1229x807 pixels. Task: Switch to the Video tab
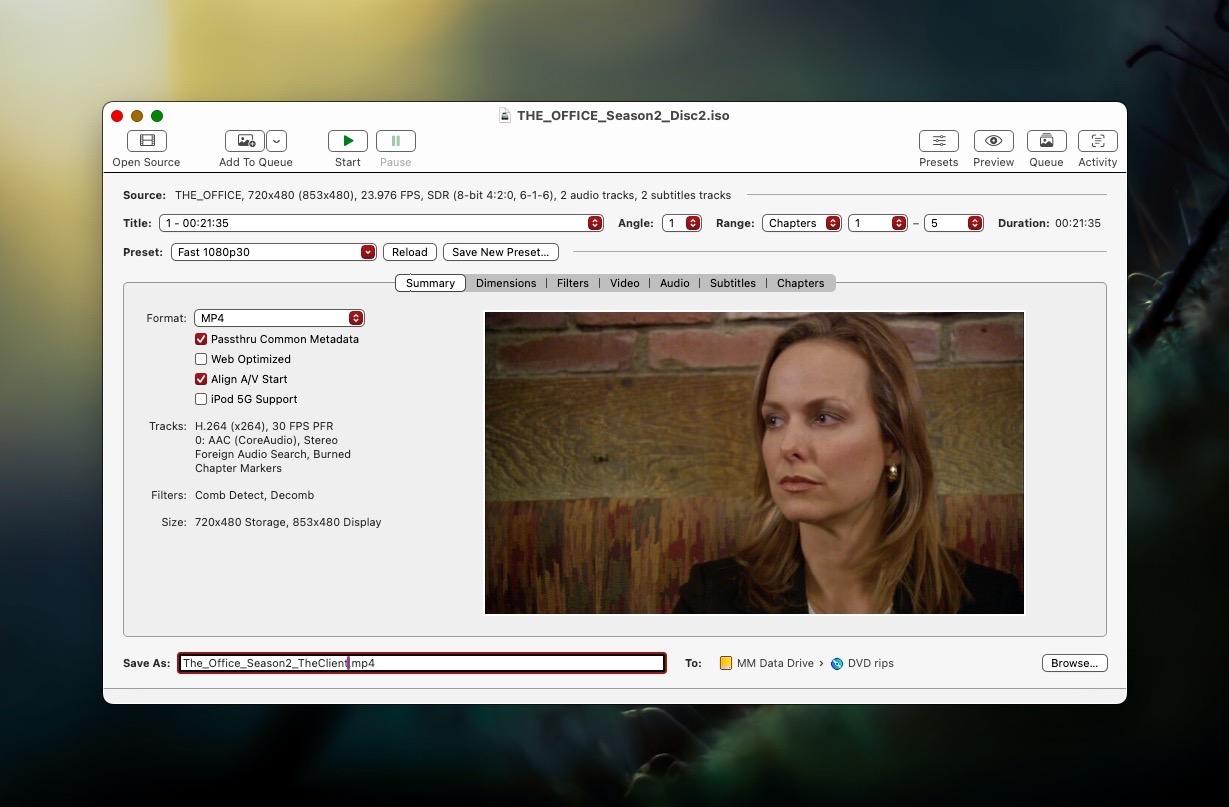click(625, 283)
